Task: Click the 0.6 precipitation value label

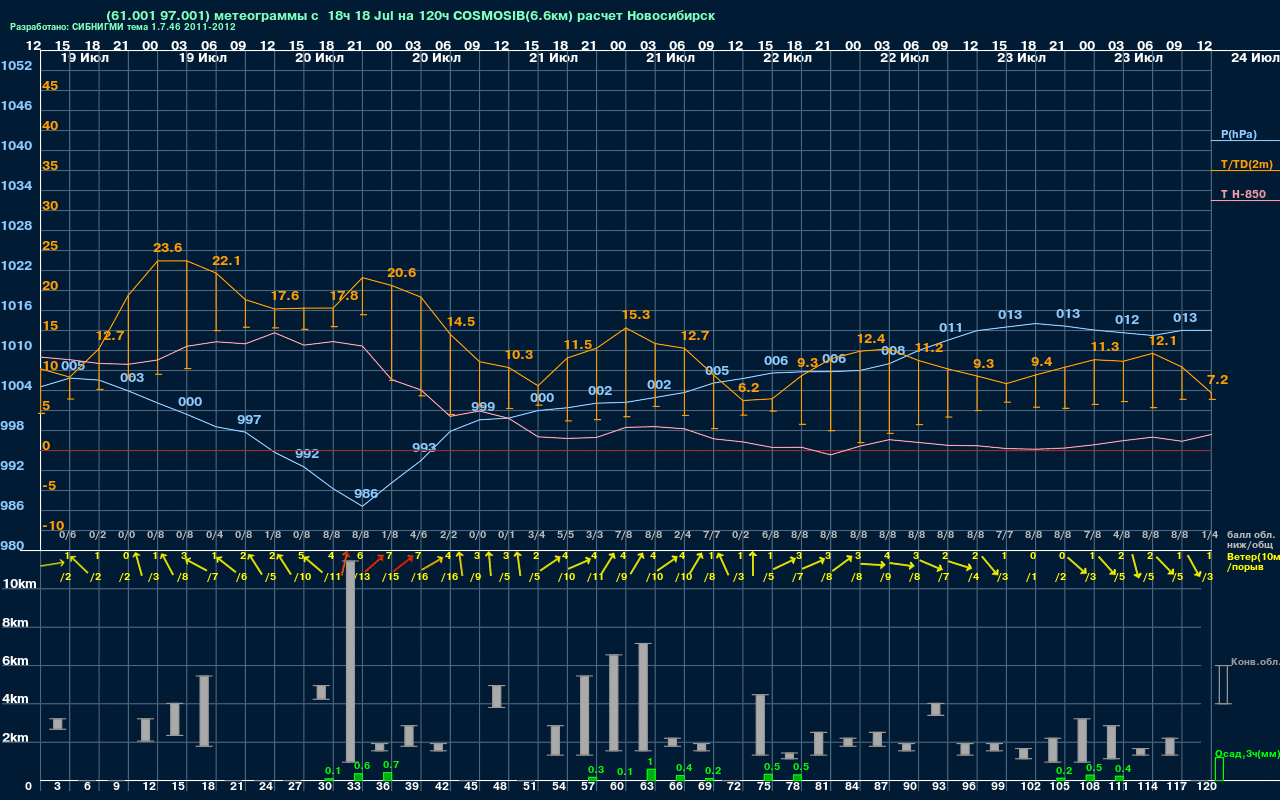Action: coord(362,766)
